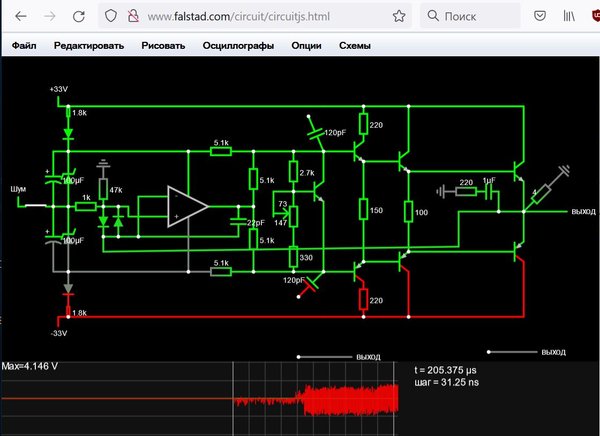The width and height of the screenshot is (600, 436).
Task: Select the op-amp triangle in circuit
Action: coord(188,207)
